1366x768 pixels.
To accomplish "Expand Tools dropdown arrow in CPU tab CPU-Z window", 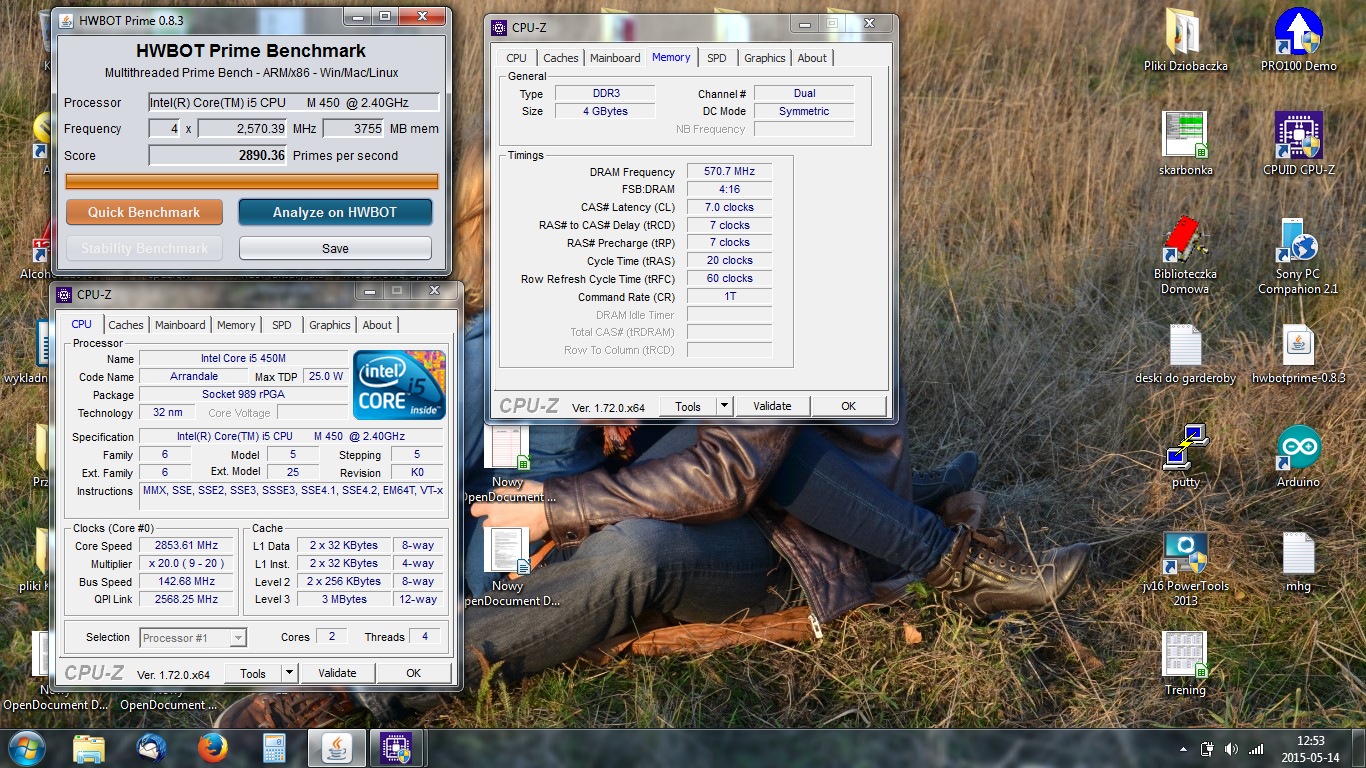I will 290,673.
